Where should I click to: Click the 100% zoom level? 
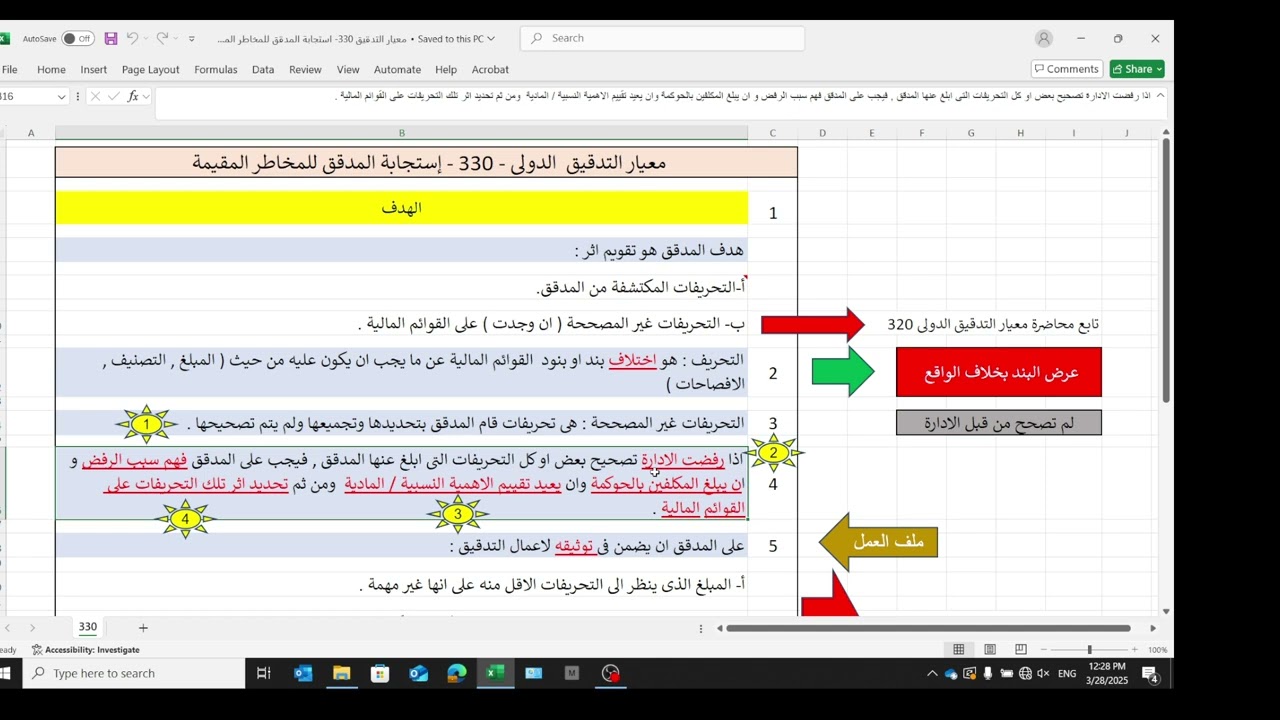(1157, 650)
